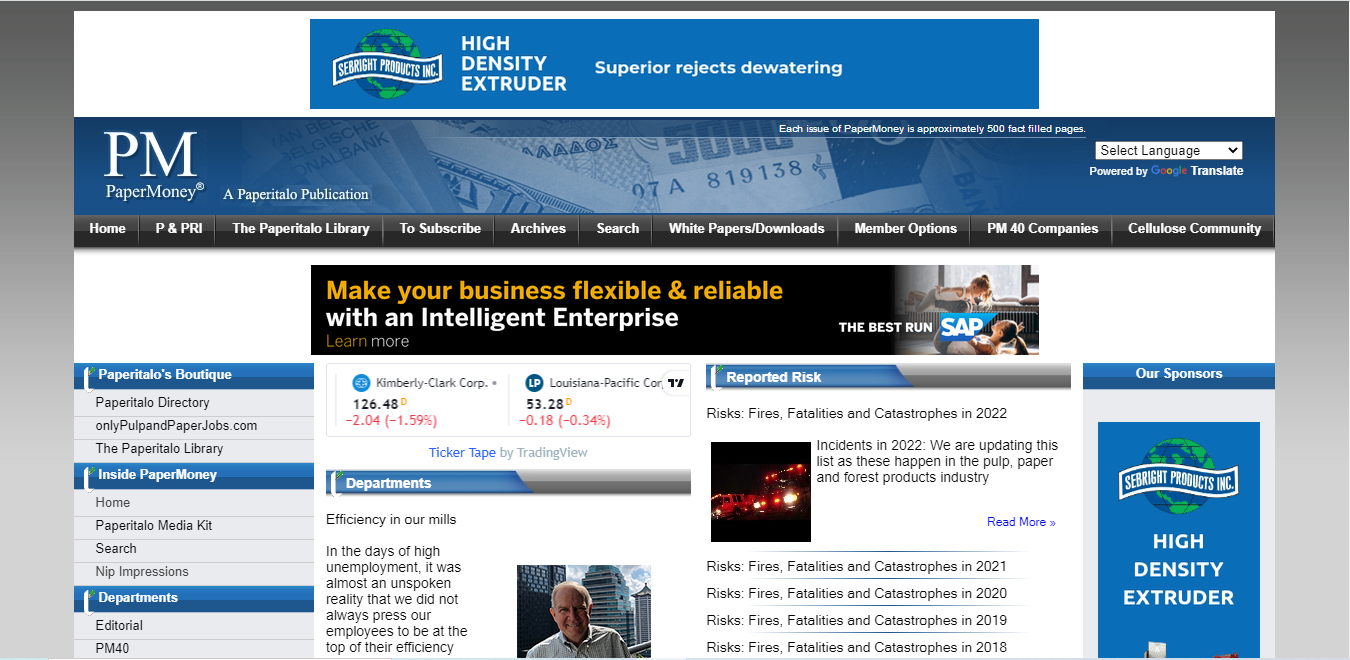Click the Kimberly-Clark ticker logo icon
Image resolution: width=1350 pixels, height=660 pixels.
pyautogui.click(x=361, y=383)
